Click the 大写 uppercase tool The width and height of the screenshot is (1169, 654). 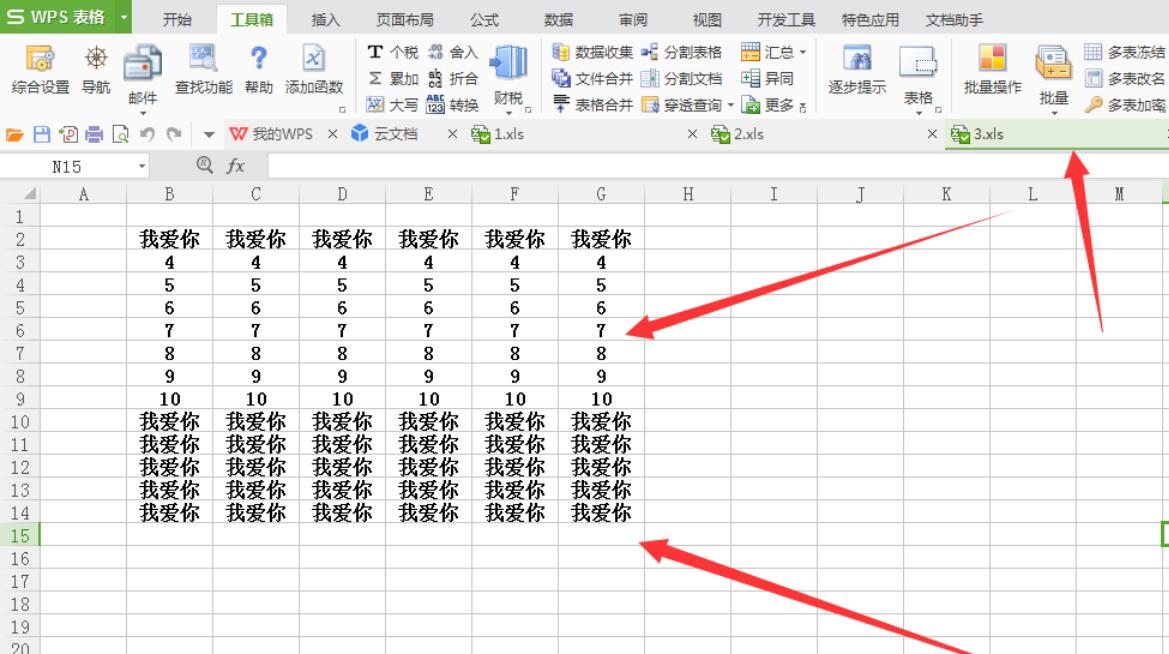[393, 105]
